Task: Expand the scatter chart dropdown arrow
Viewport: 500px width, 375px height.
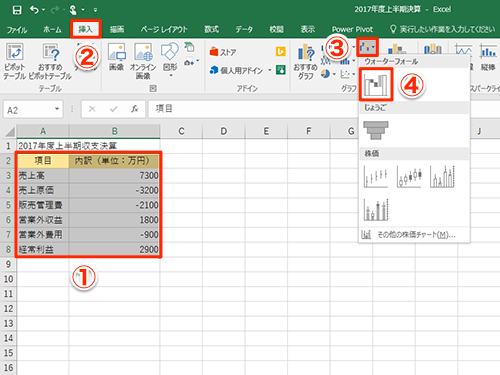Action: click(354, 74)
